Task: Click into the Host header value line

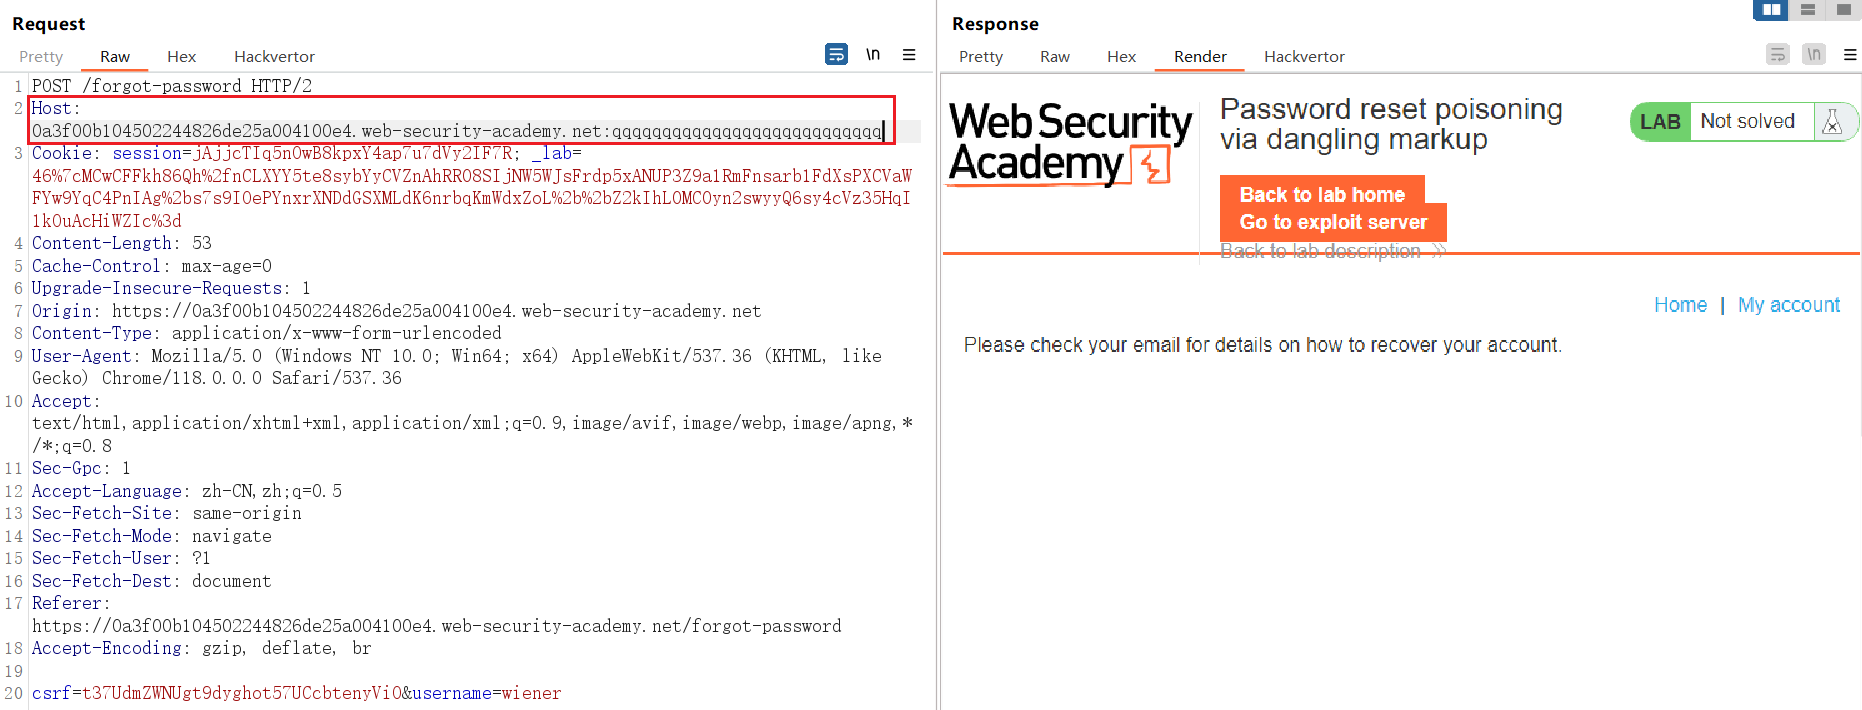Action: click(458, 131)
